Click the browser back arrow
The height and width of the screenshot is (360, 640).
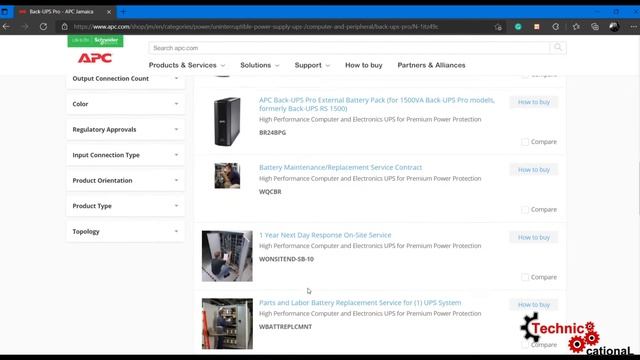(7, 27)
